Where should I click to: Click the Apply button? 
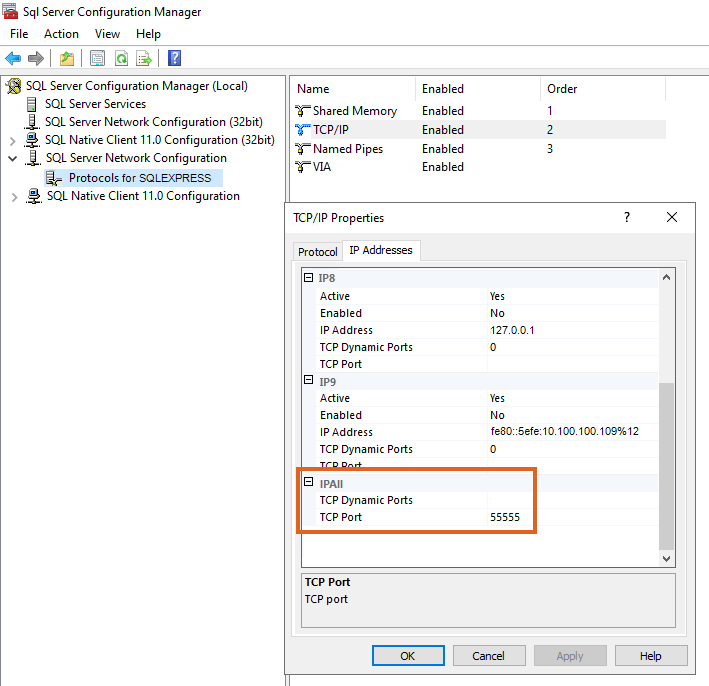click(x=570, y=656)
